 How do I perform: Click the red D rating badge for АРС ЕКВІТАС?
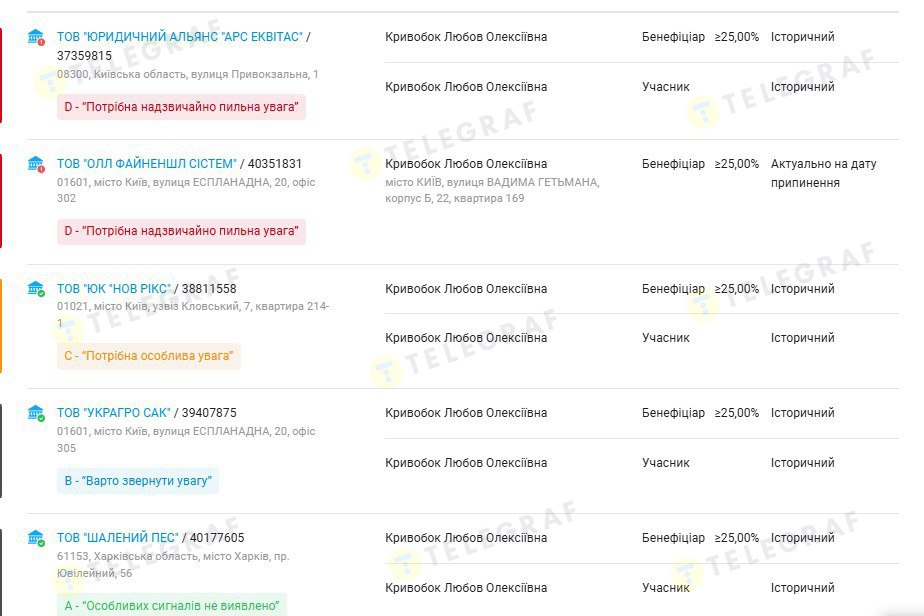coord(181,107)
